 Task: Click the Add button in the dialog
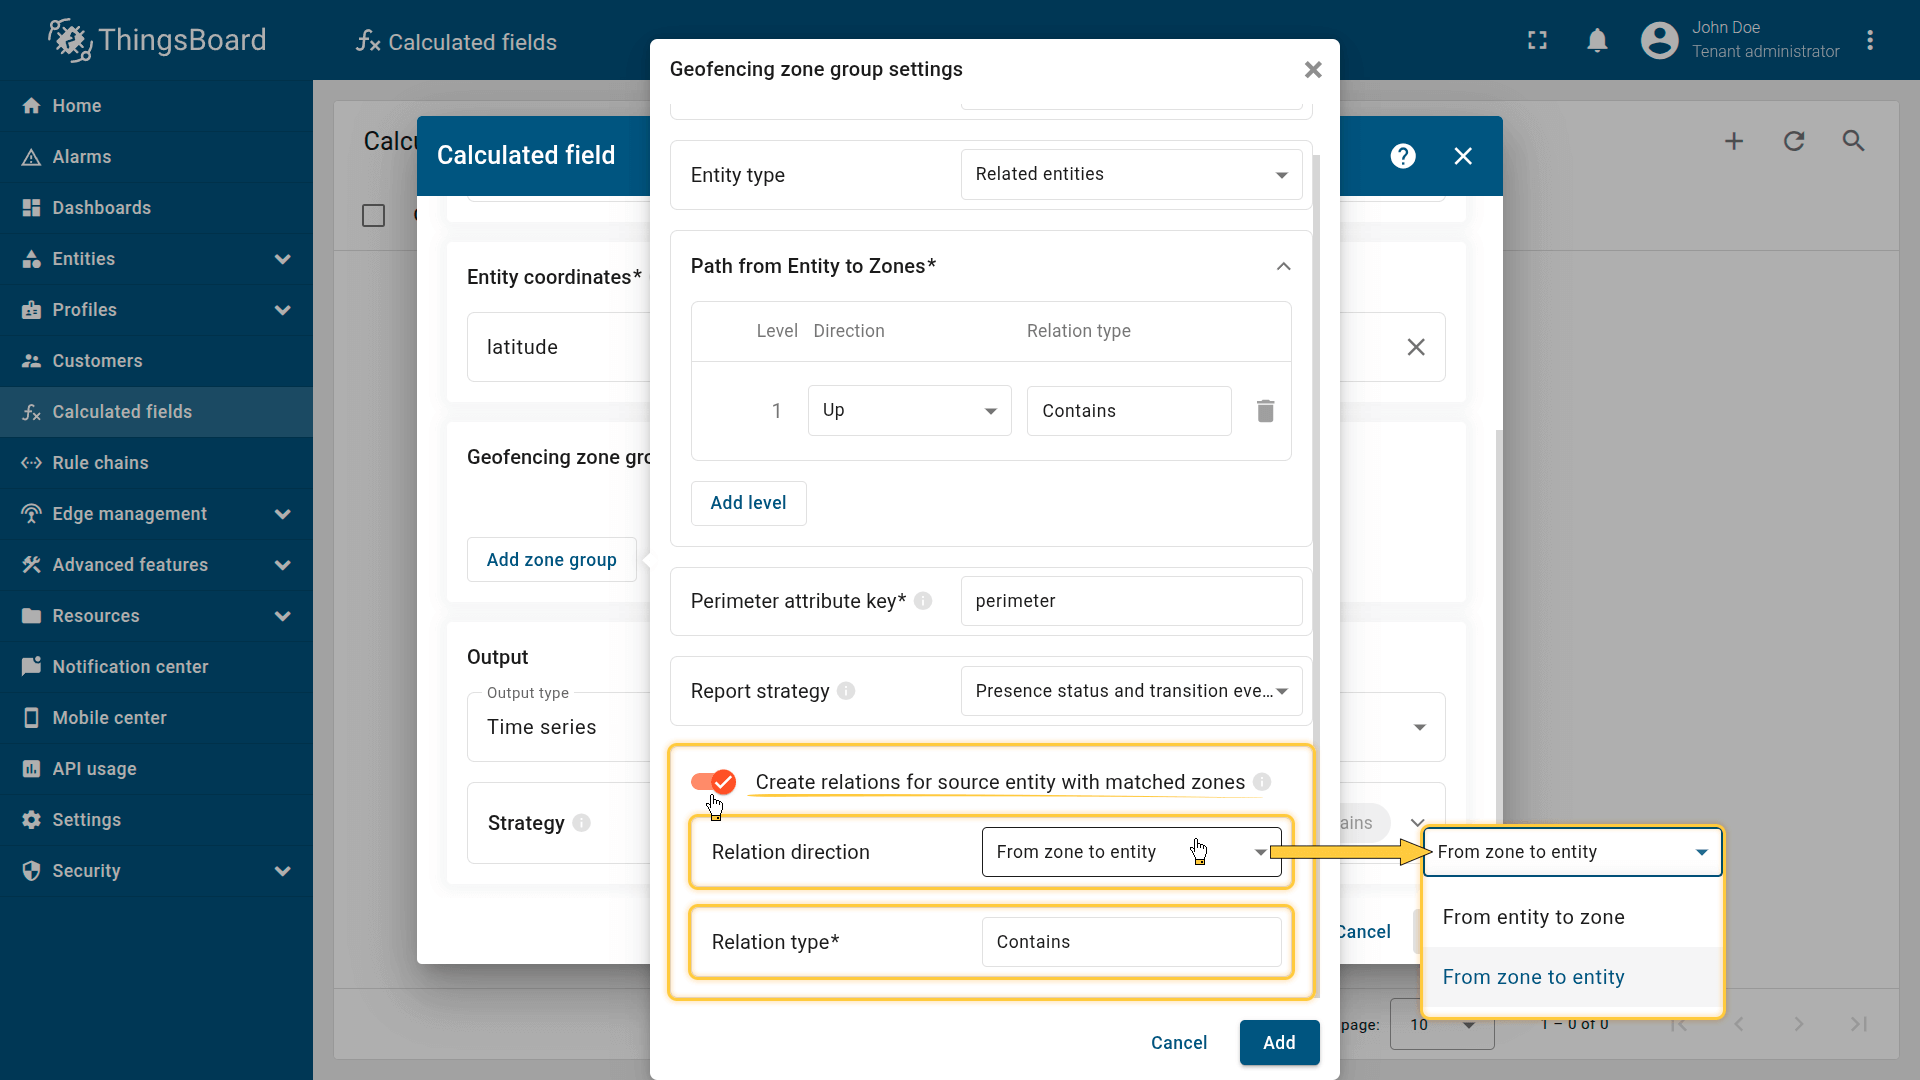1278,1043
